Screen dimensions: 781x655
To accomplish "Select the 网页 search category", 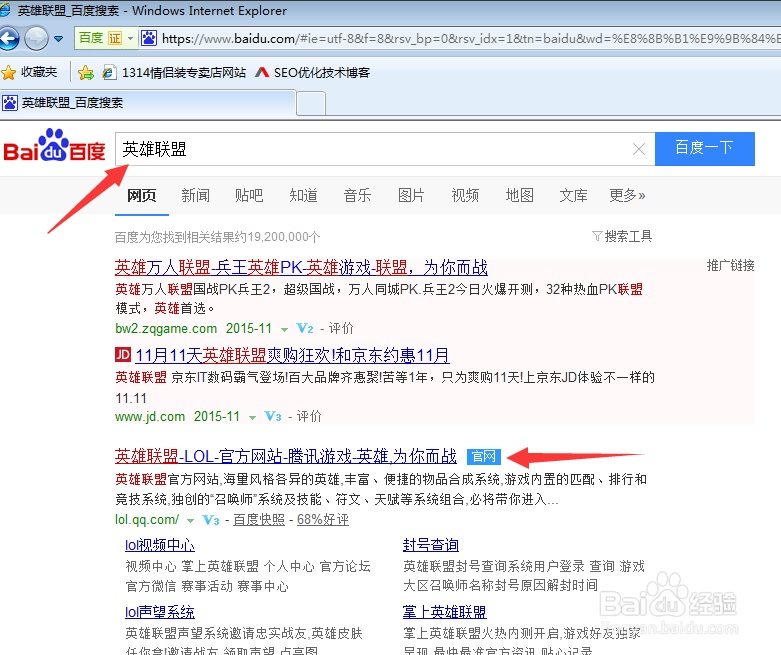I will click(x=141, y=195).
